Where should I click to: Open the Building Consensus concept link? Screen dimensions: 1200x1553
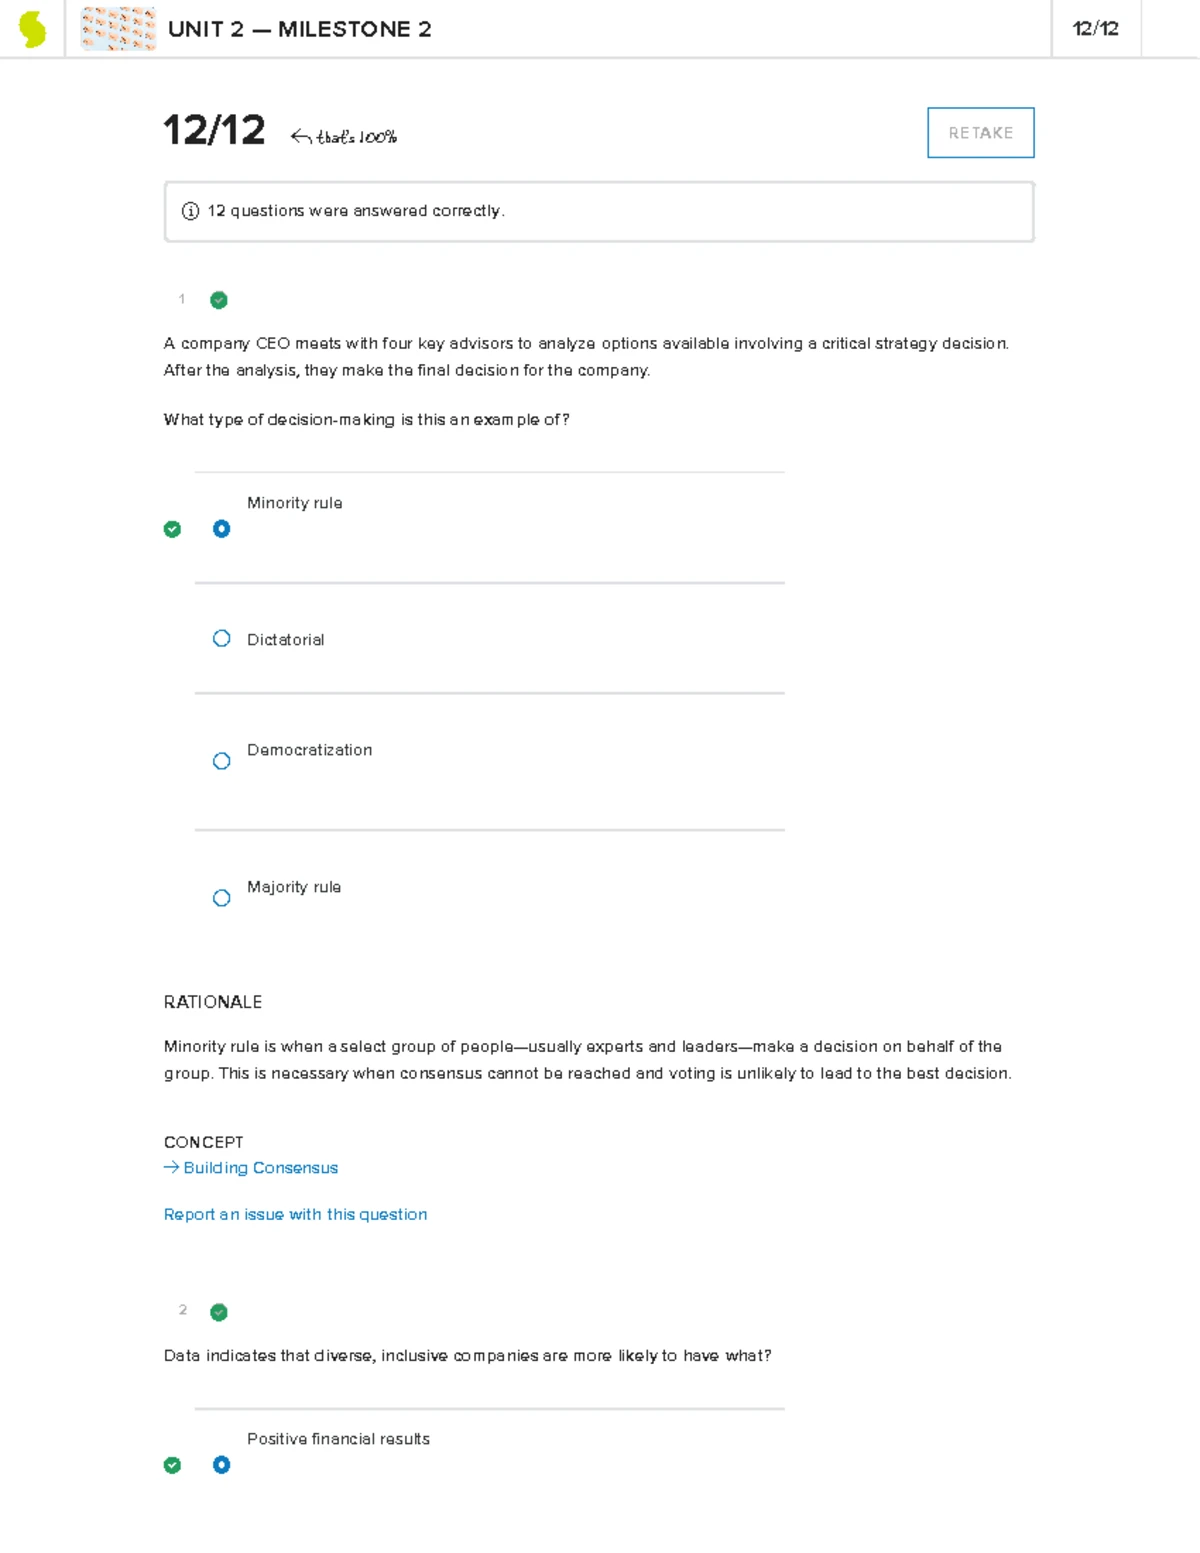coord(259,1167)
